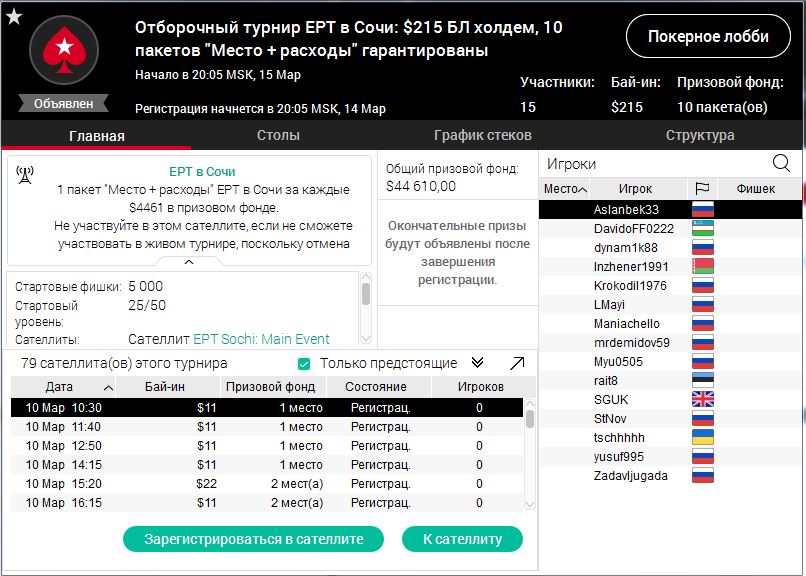Click the favorite star icon
This screenshot has height=576, width=806.
coord(14,16)
